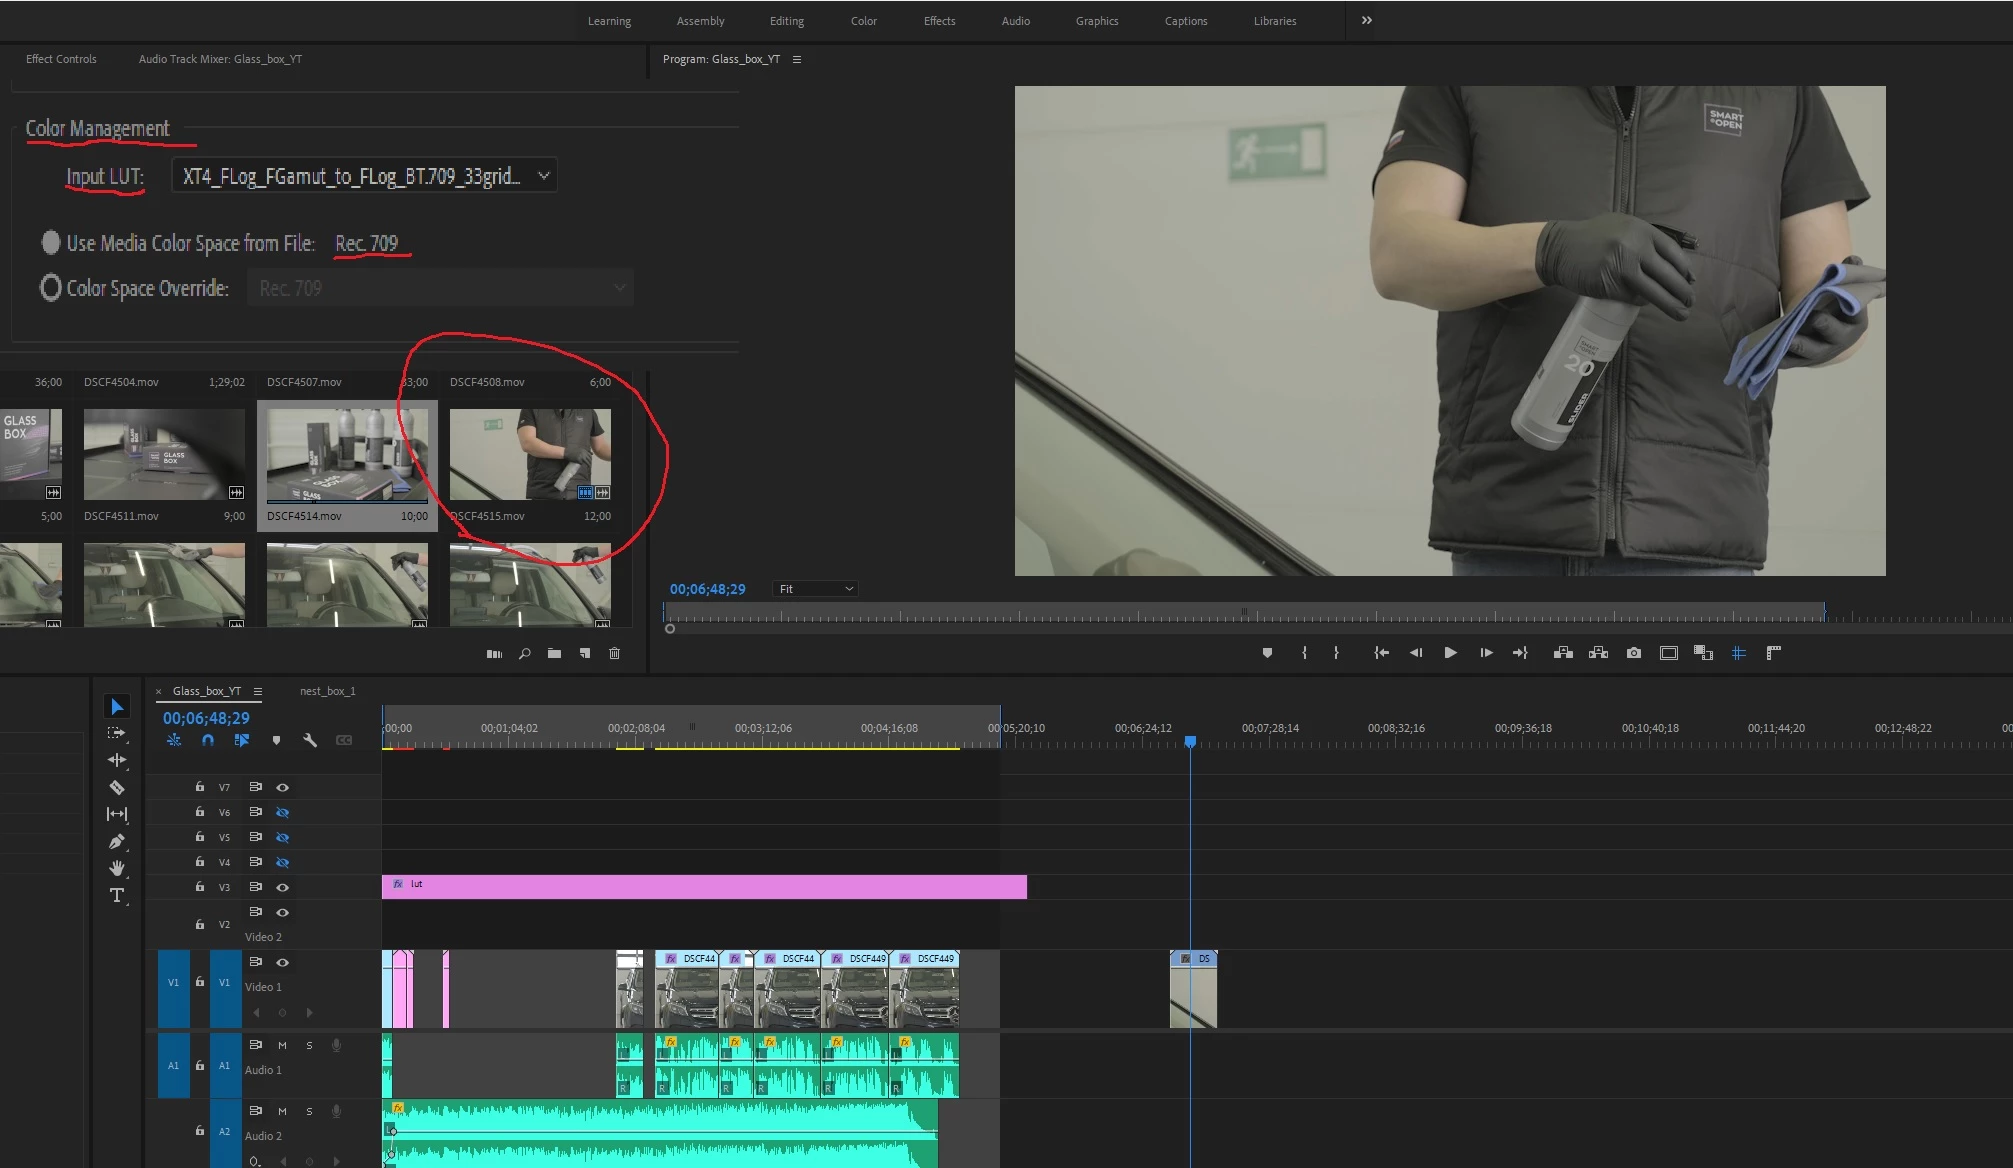2013x1168 pixels.
Task: Select the Type tool
Action: tap(116, 895)
